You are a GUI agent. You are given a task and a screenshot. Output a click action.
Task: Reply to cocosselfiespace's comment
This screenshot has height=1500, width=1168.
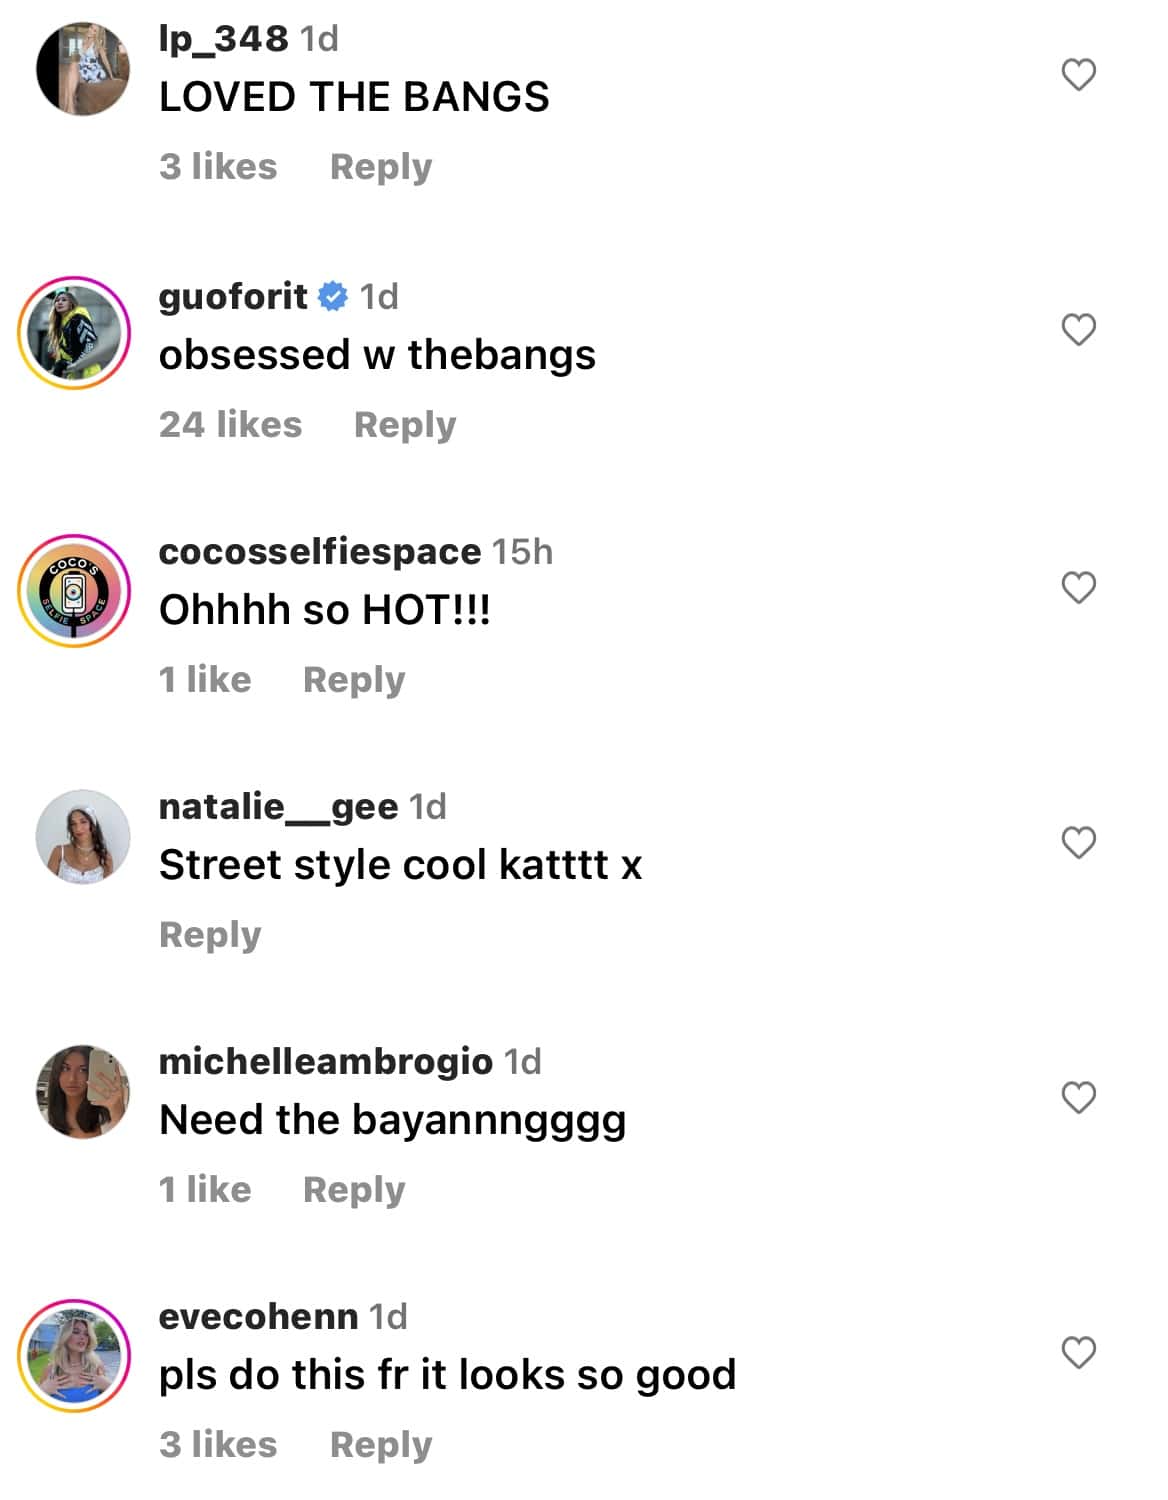(x=355, y=679)
